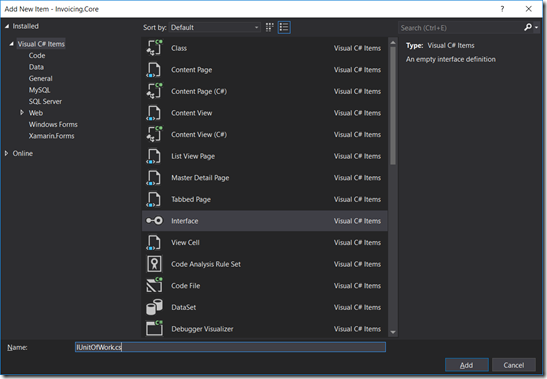Click the scroll up arrow
The height and width of the screenshot is (379, 547).
393,43
